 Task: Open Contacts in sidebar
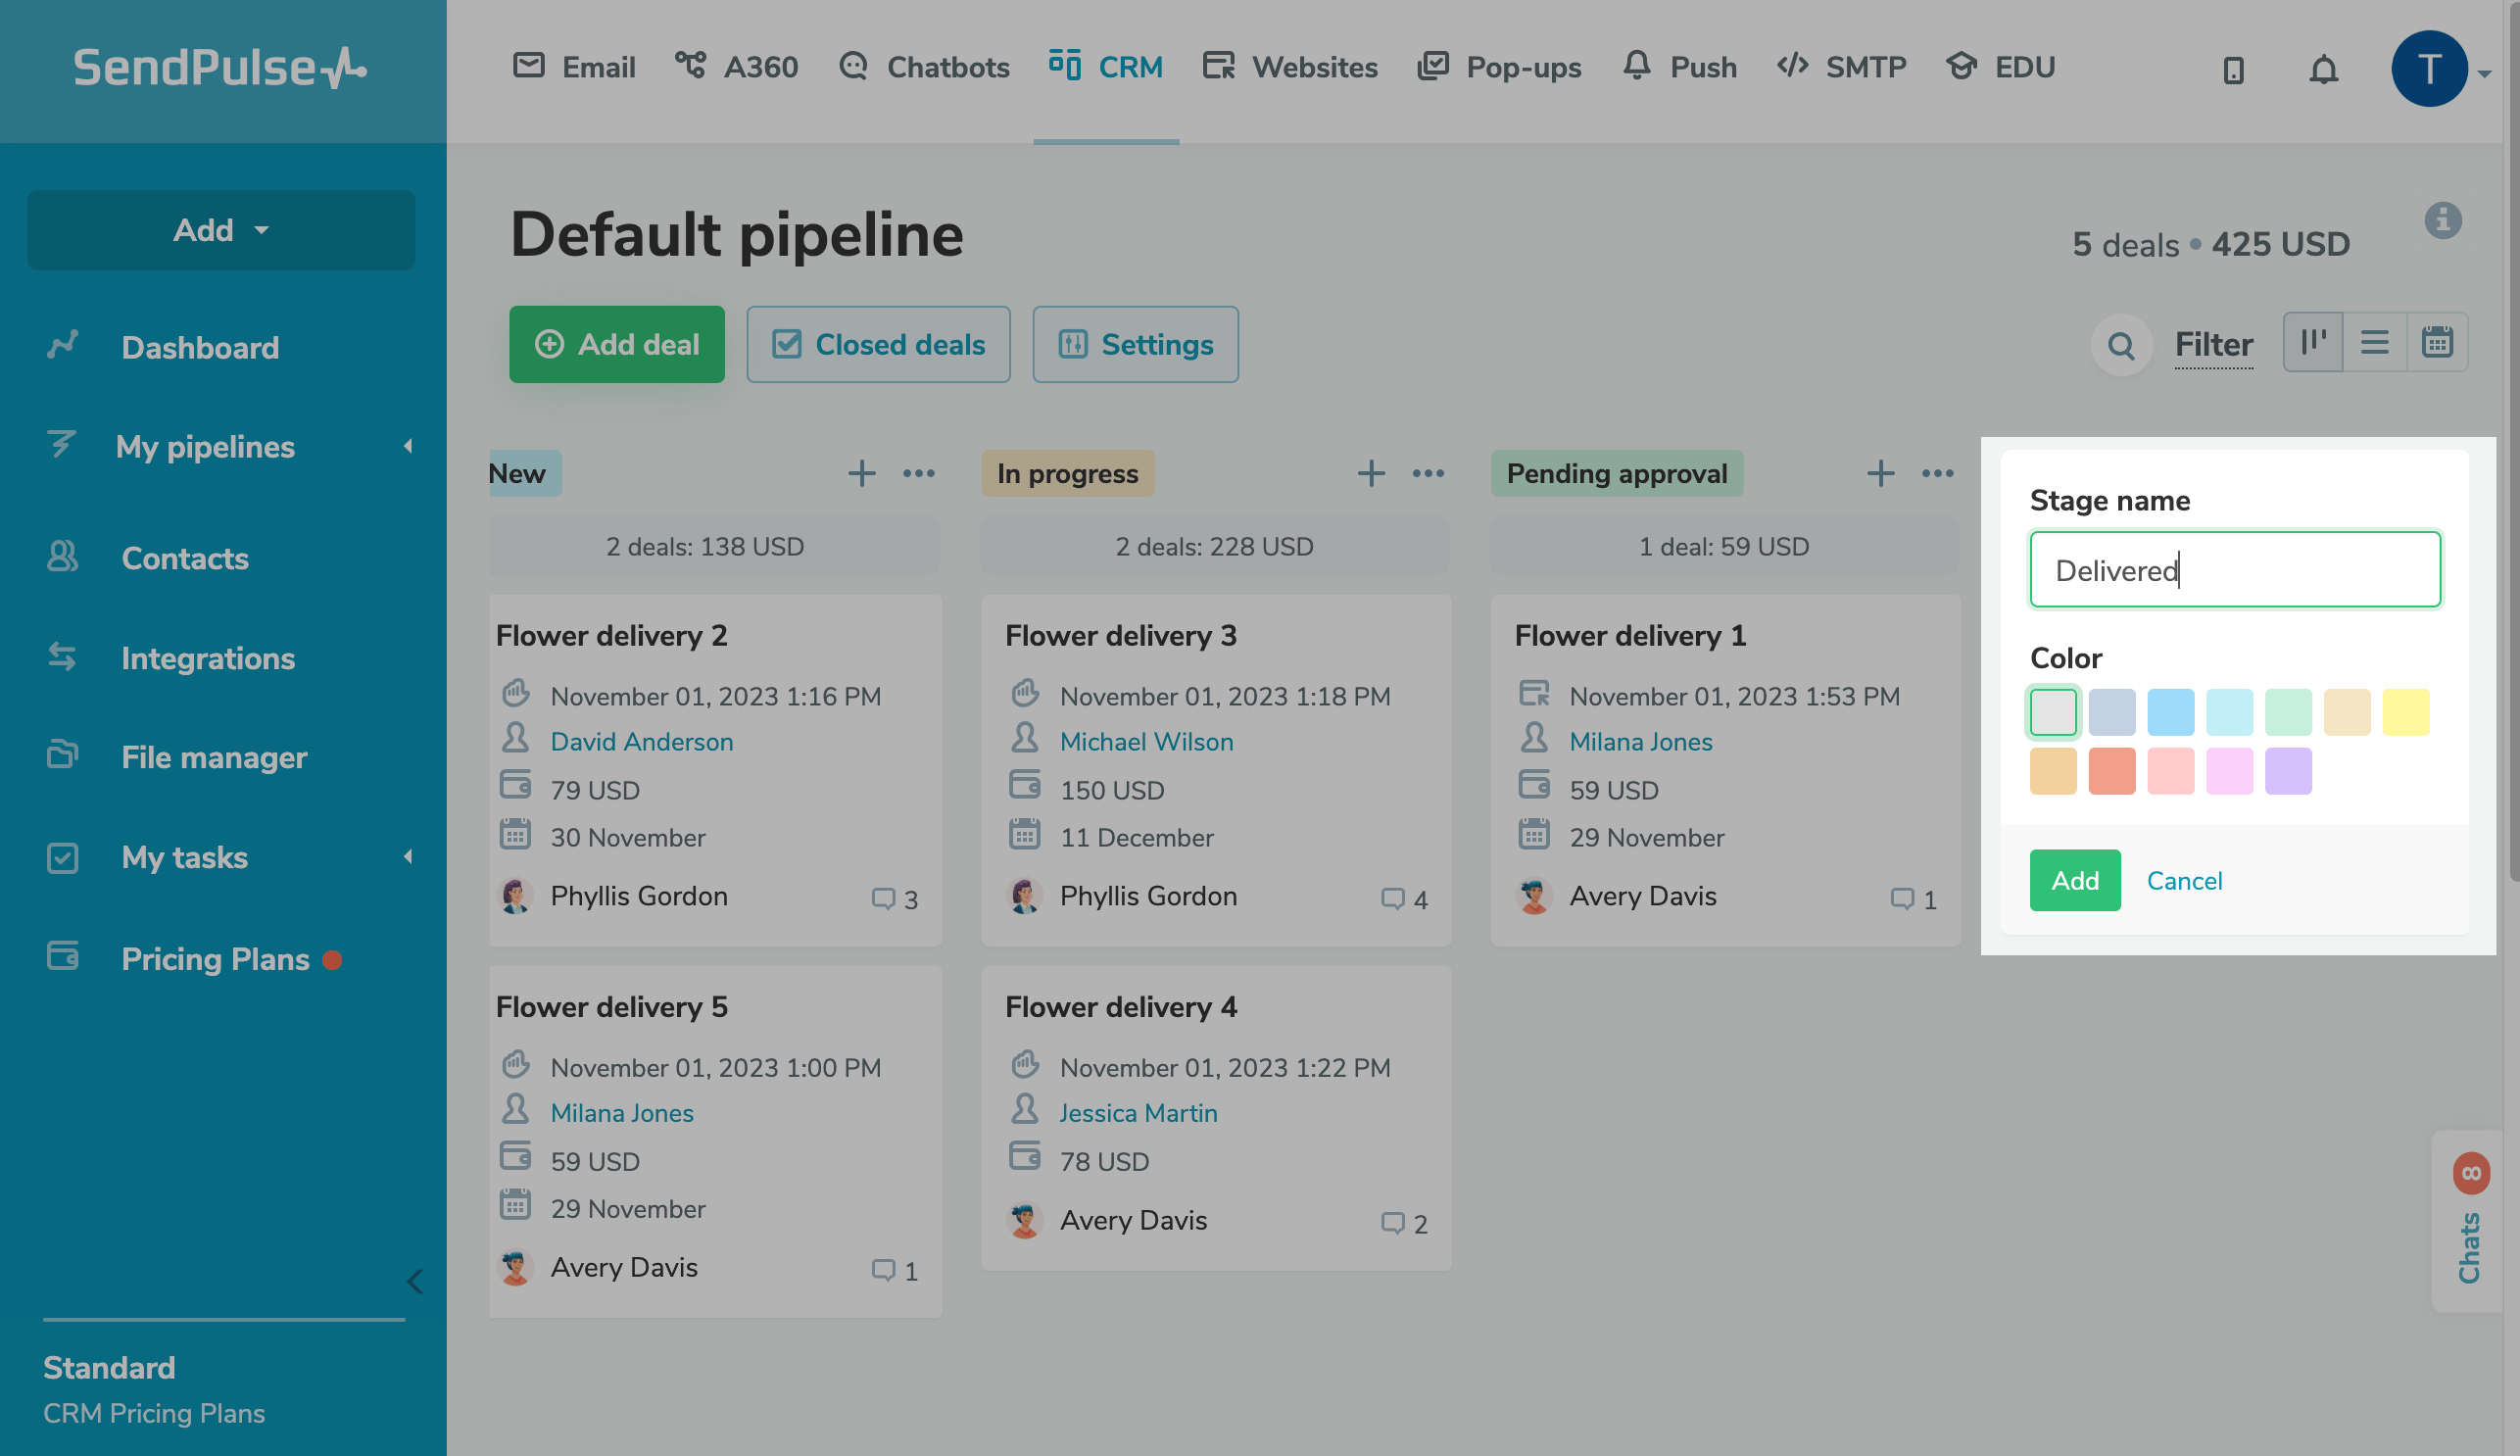(184, 558)
